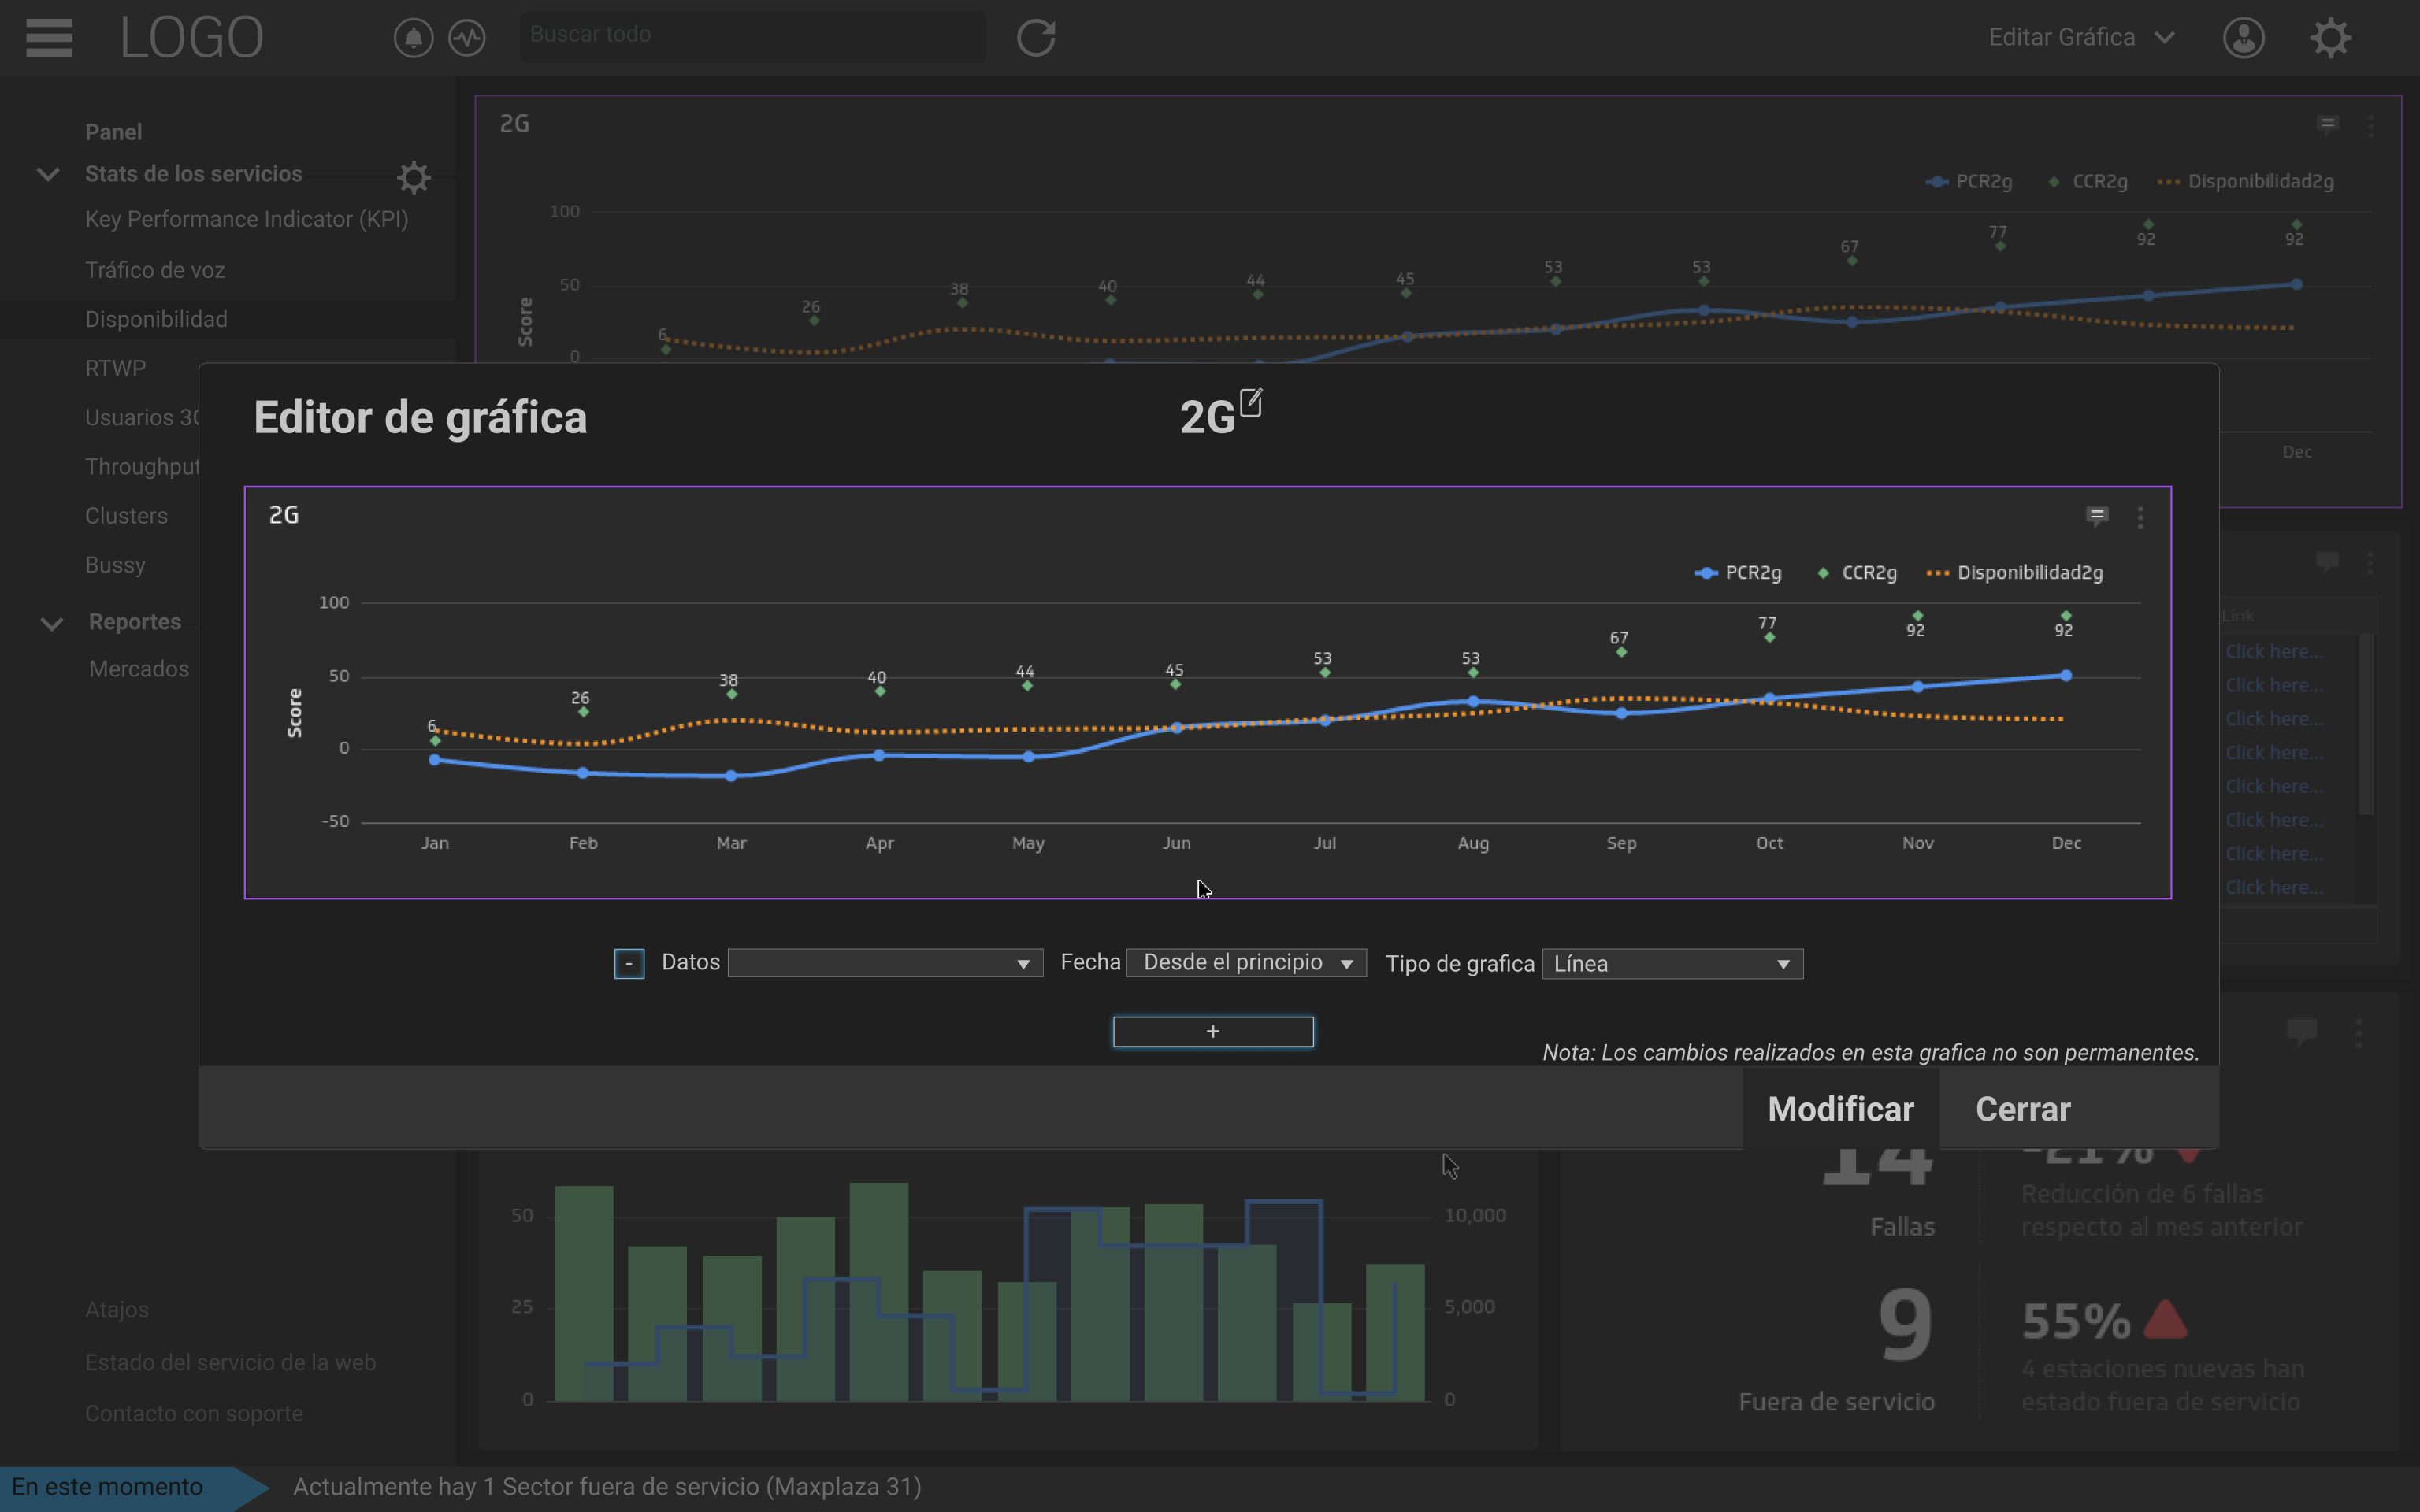2420x1512 pixels.
Task: Open the Datos dropdown
Action: 884,963
